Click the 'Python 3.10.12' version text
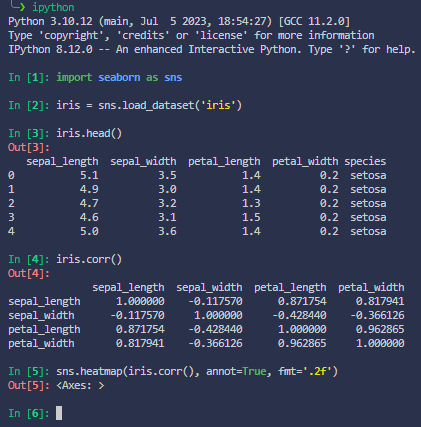 (50, 21)
